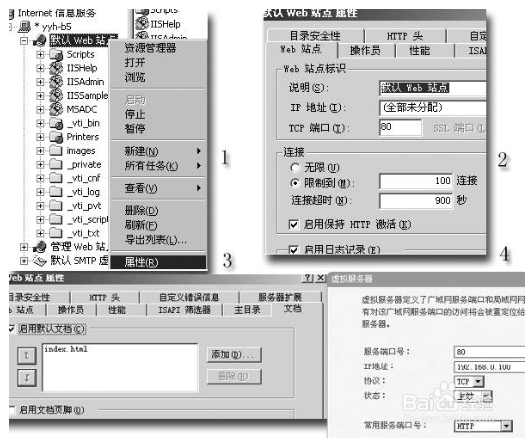The height and width of the screenshot is (438, 526).
Task: Toggle 启用默认文档 checkbox
Action: (x=11, y=329)
